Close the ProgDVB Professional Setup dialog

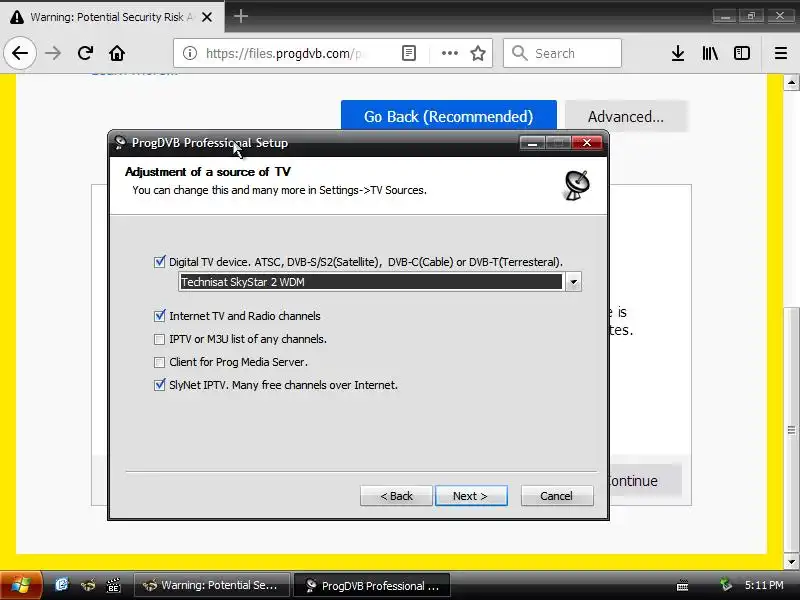pyautogui.click(x=587, y=143)
